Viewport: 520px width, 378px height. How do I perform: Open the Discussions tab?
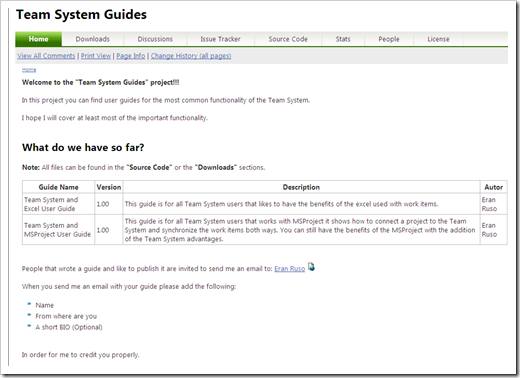coord(155,39)
